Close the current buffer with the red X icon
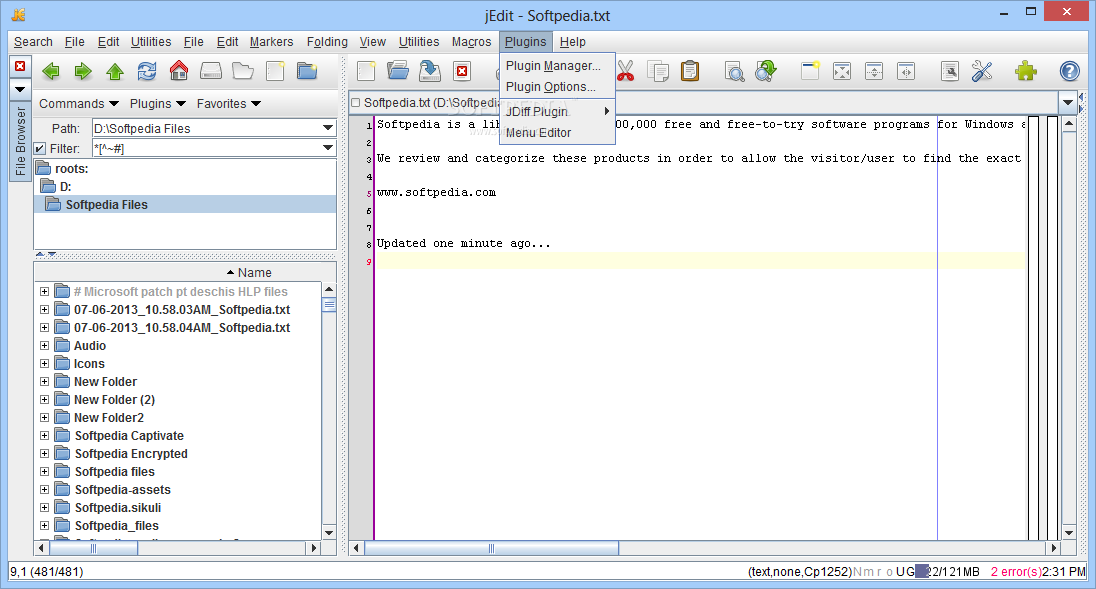1096x589 pixels. [x=462, y=71]
